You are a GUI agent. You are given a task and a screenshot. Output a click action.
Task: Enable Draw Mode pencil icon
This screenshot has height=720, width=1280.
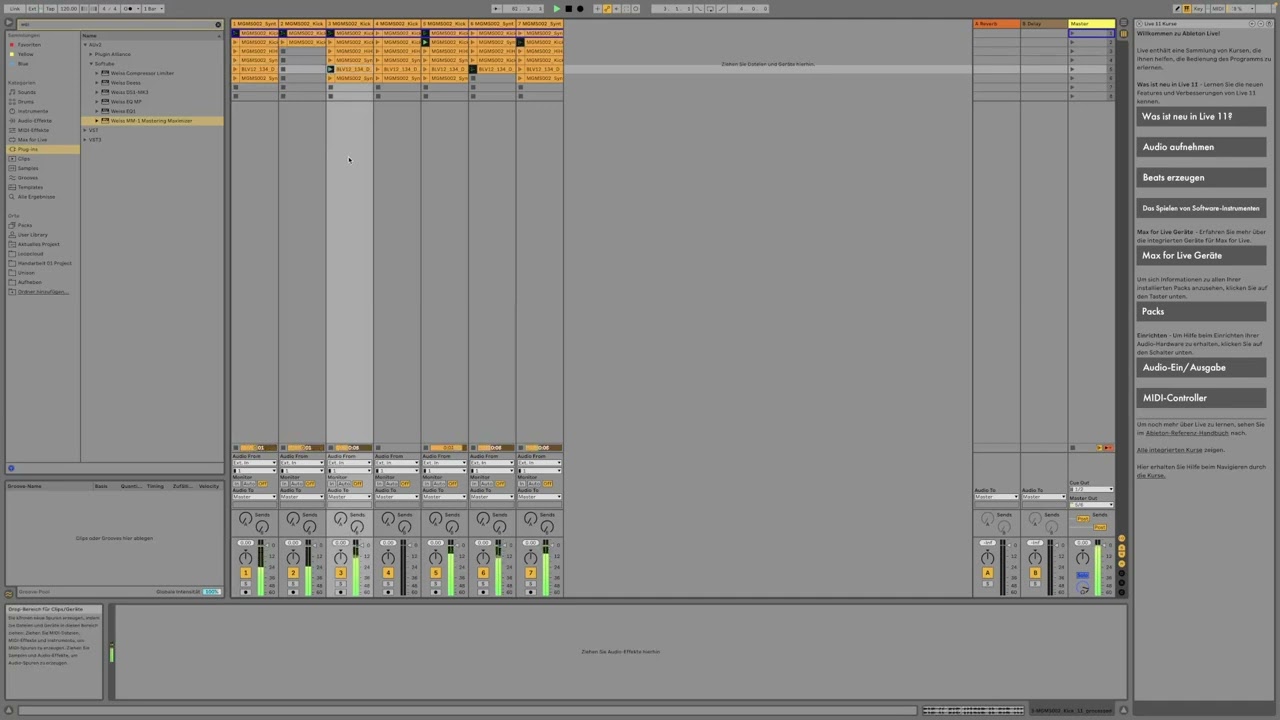[1177, 9]
